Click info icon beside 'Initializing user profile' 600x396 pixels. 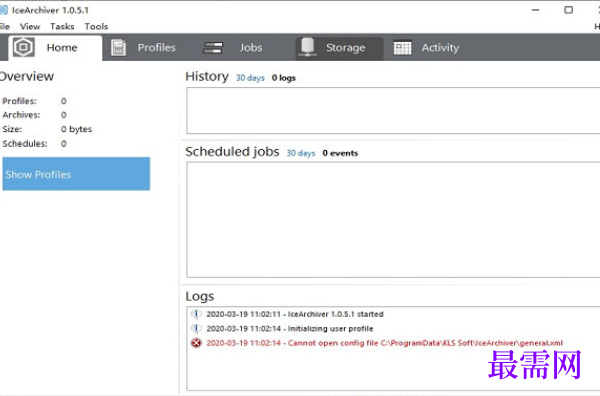(x=196, y=328)
